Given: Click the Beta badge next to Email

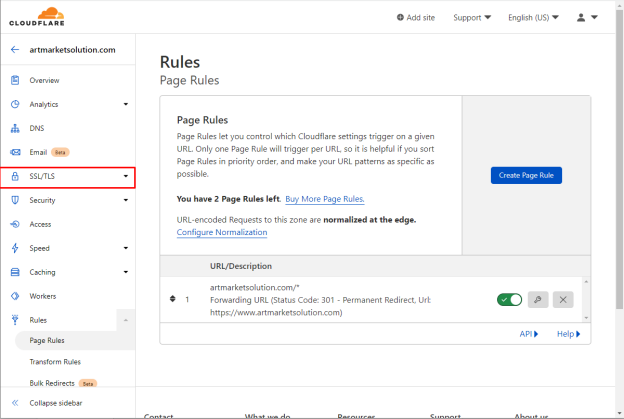Looking at the screenshot, I should pos(60,152).
